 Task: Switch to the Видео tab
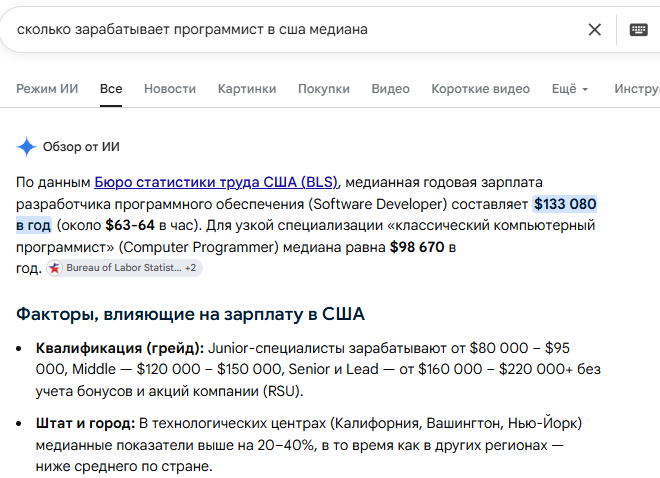tap(390, 89)
